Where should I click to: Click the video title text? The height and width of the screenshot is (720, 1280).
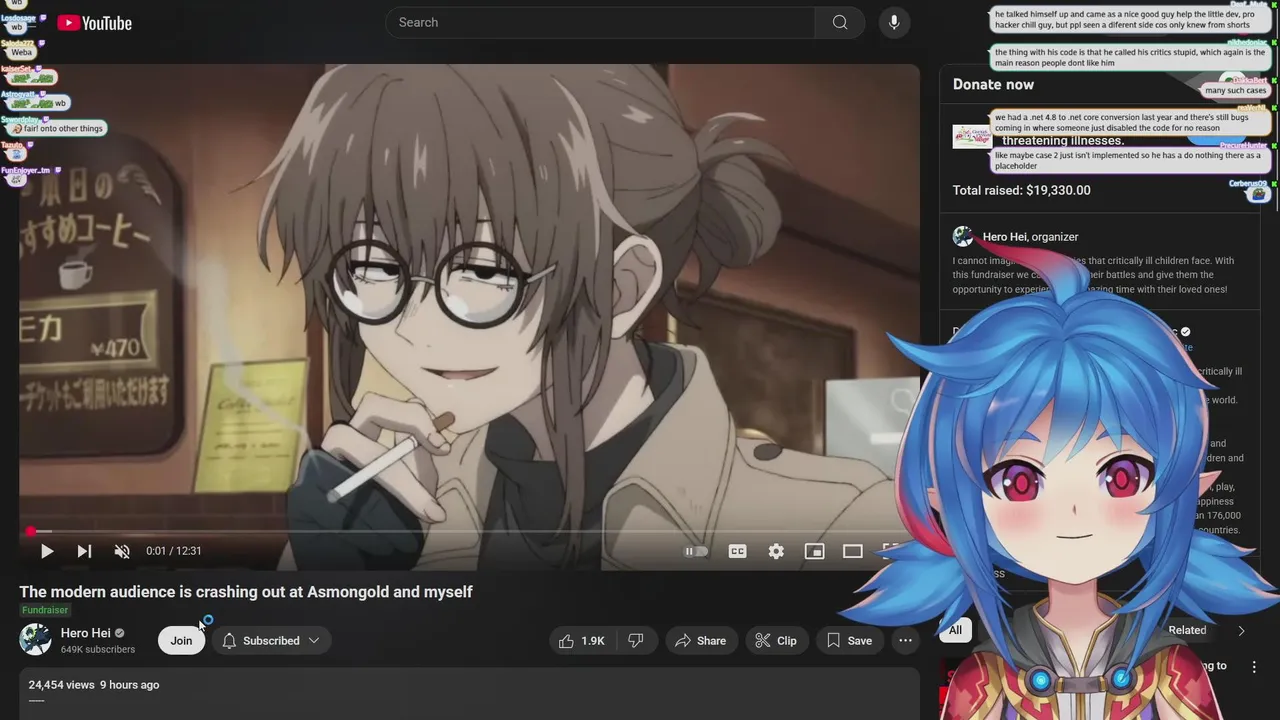coord(246,592)
